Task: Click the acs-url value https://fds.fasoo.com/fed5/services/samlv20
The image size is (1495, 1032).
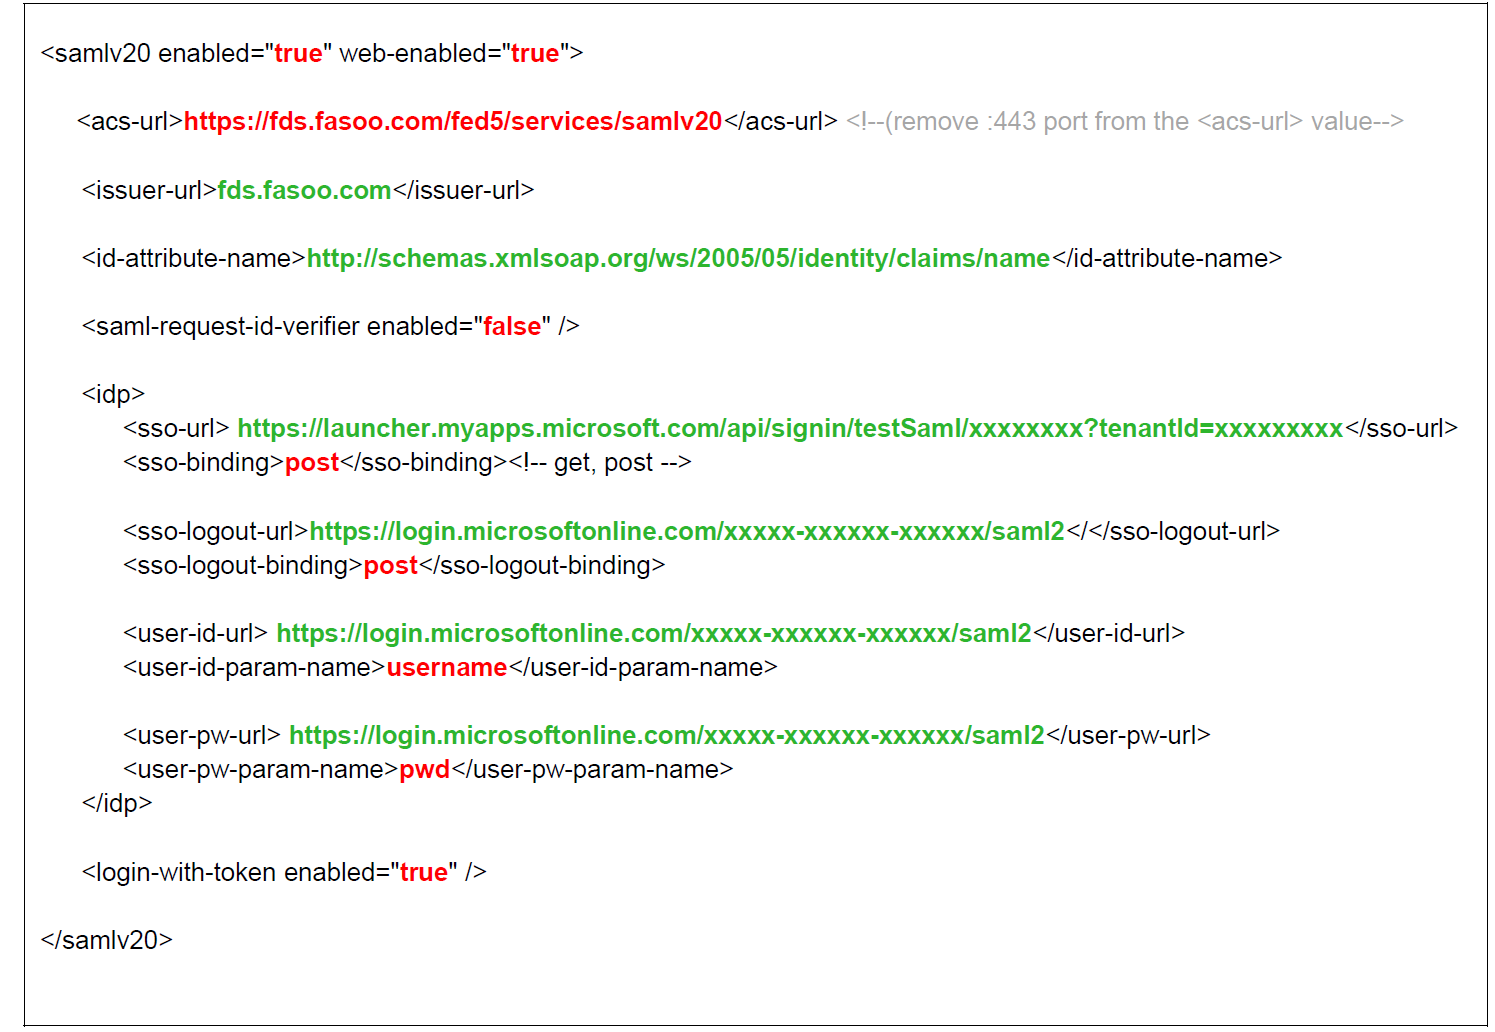Action: pos(453,122)
